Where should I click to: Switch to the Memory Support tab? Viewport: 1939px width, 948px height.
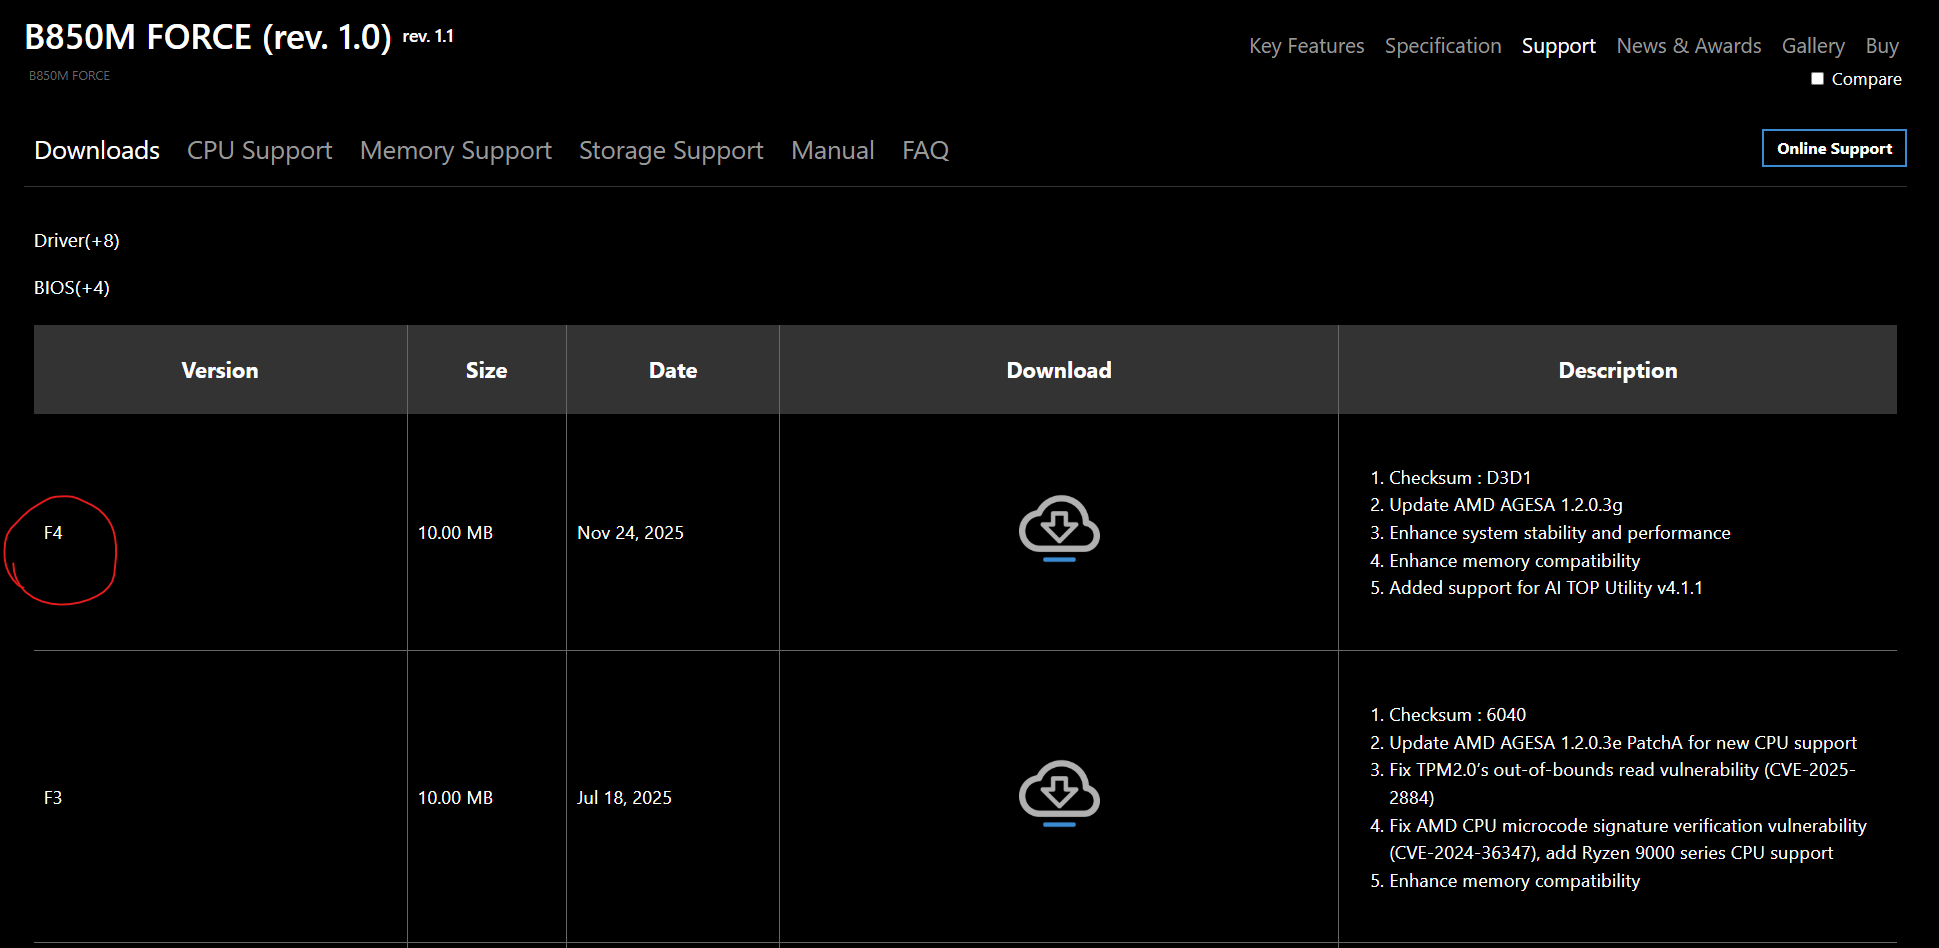click(456, 150)
